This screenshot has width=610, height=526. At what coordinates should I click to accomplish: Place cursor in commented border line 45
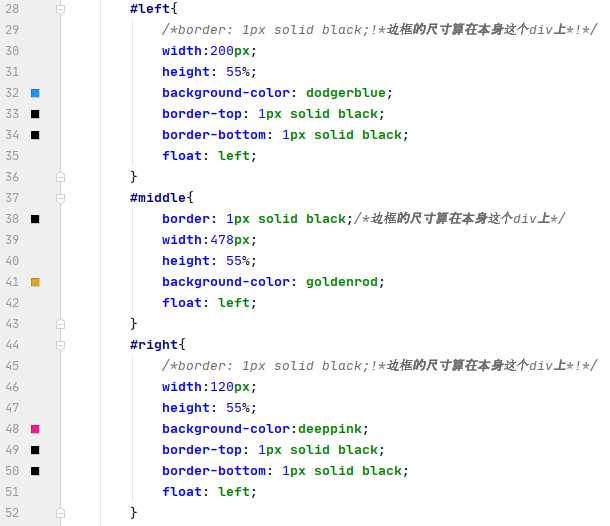click(x=379, y=366)
